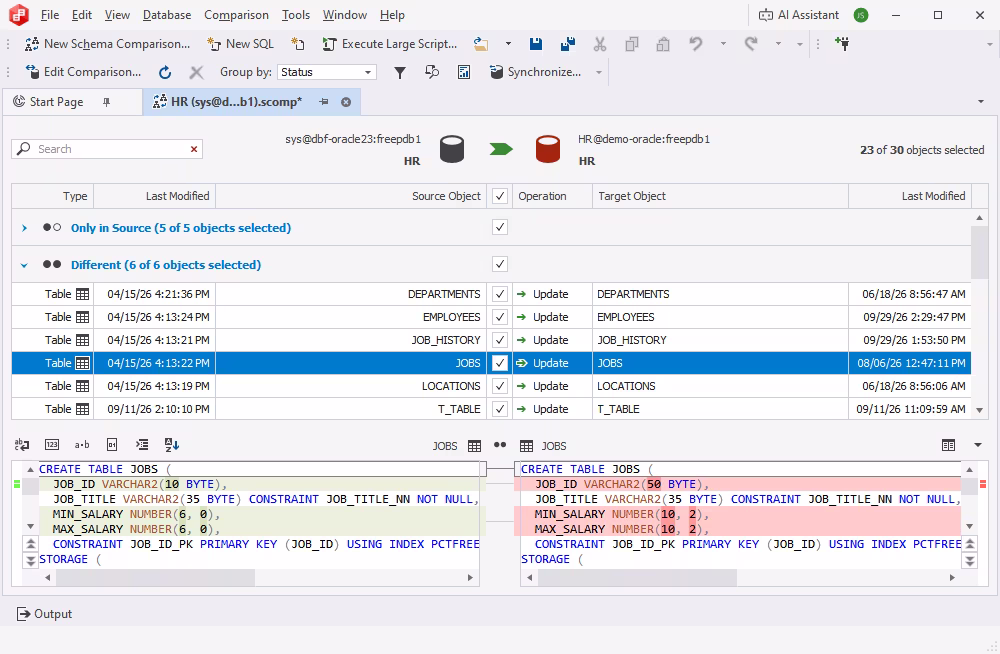Select the HR scomp document tab
1000x654 pixels.
tap(236, 101)
